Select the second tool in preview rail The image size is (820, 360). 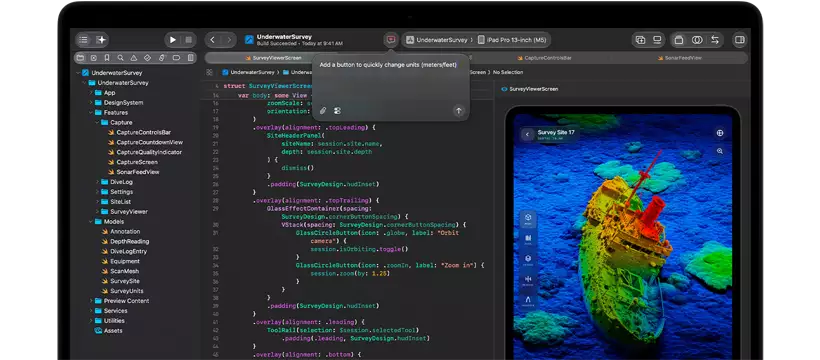(528, 239)
